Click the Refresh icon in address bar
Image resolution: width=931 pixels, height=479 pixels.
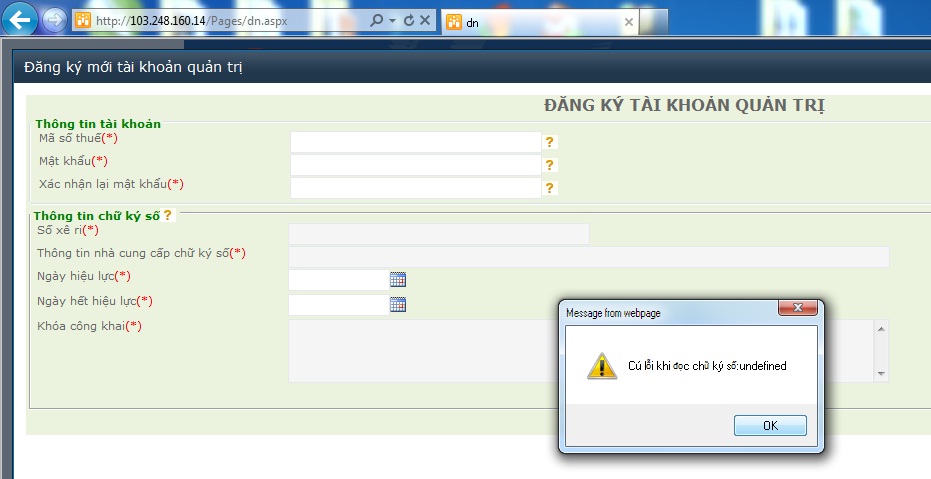(x=408, y=21)
